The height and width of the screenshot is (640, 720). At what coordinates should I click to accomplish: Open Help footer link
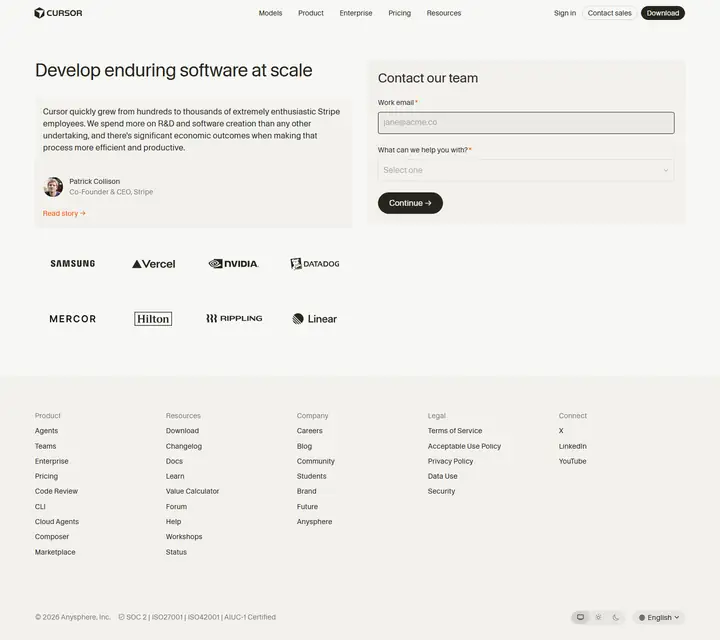tap(173, 522)
